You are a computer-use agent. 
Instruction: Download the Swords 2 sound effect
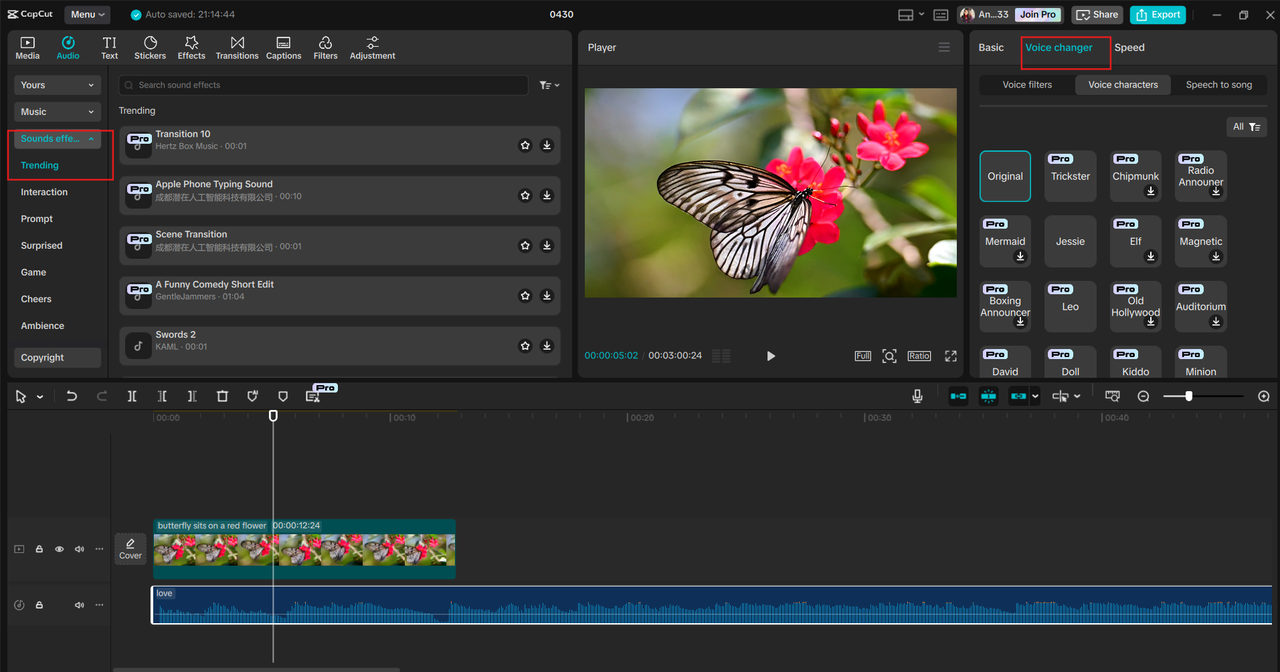pyautogui.click(x=547, y=346)
